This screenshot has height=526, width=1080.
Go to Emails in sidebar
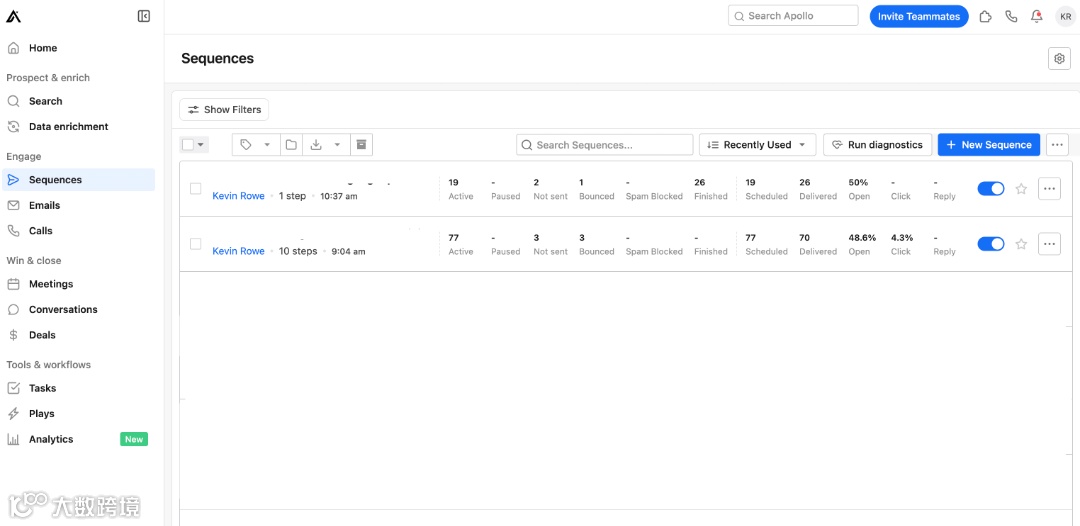coord(44,205)
